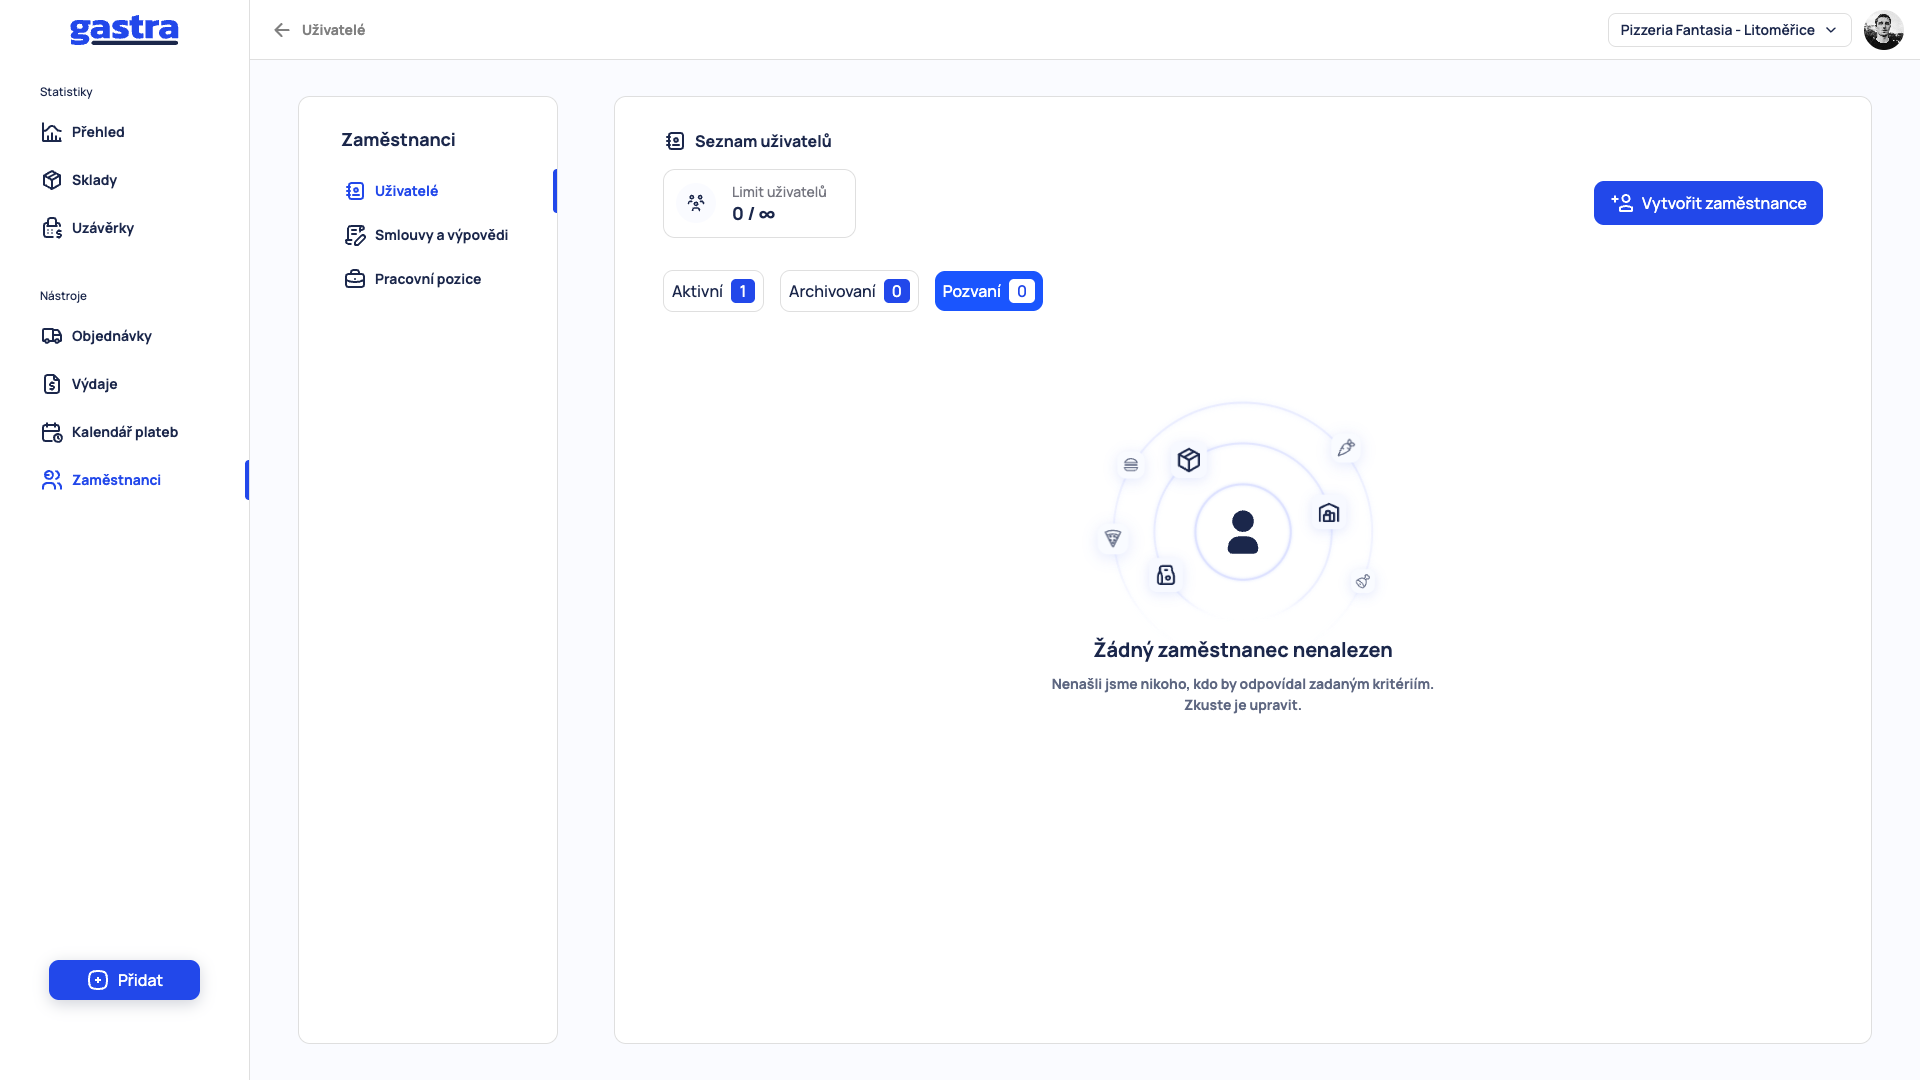Open the Kalendář plateb page

124,432
